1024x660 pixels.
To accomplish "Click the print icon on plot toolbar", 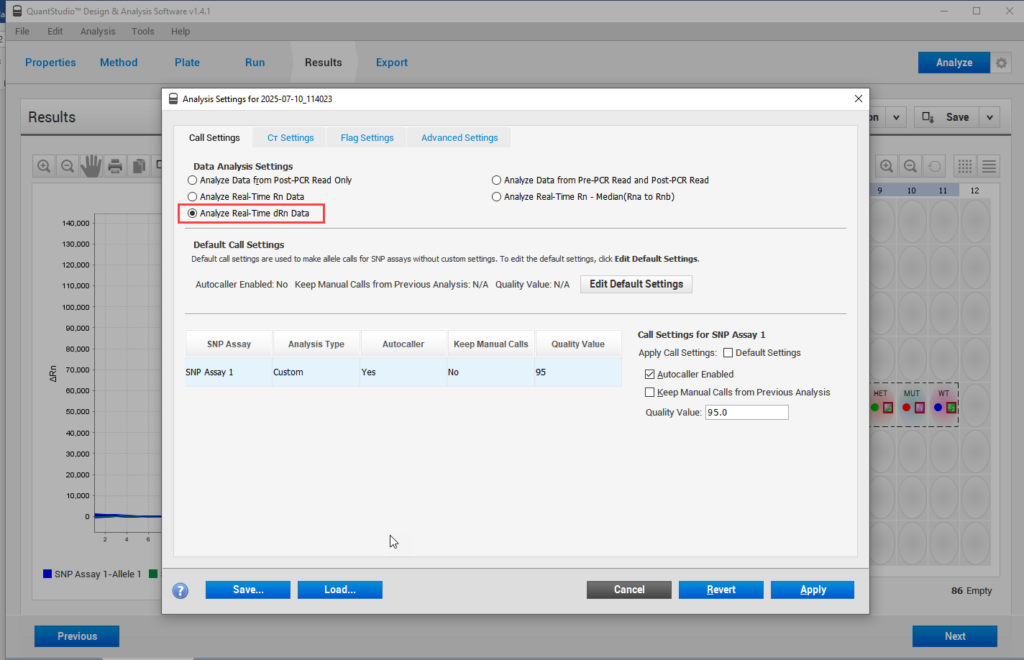I will [x=115, y=166].
